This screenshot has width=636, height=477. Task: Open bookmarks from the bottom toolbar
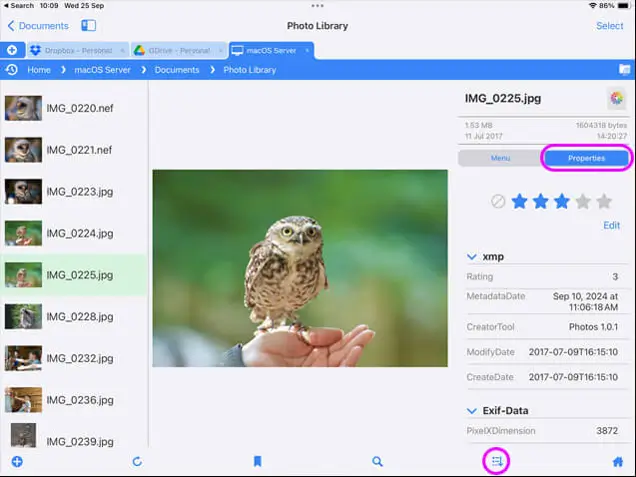coord(257,461)
